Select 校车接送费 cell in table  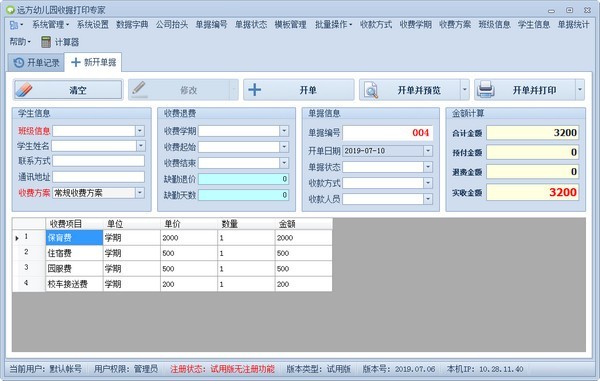coord(74,284)
